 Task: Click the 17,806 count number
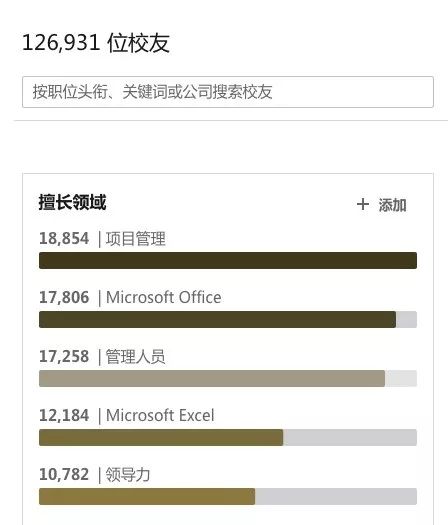64,298
